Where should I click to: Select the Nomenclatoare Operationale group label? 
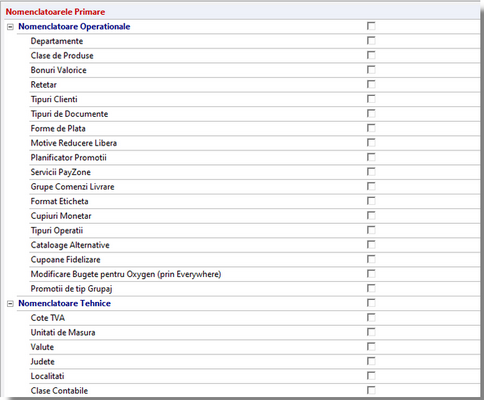74,27
